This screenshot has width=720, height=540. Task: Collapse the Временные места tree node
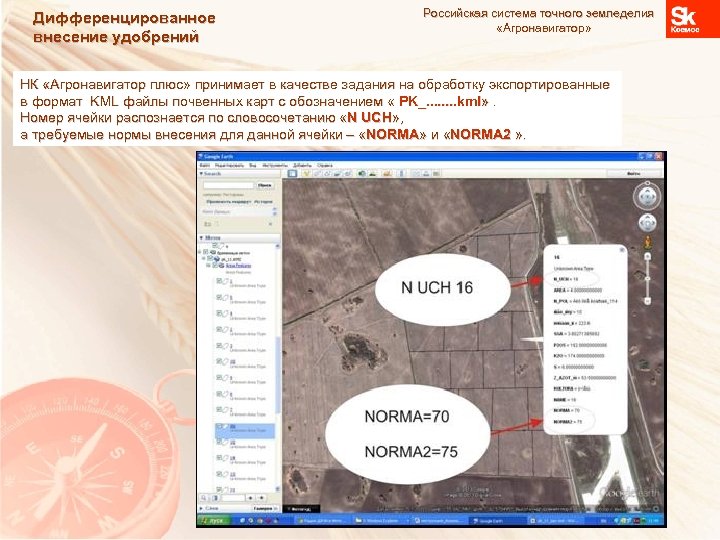200,253
